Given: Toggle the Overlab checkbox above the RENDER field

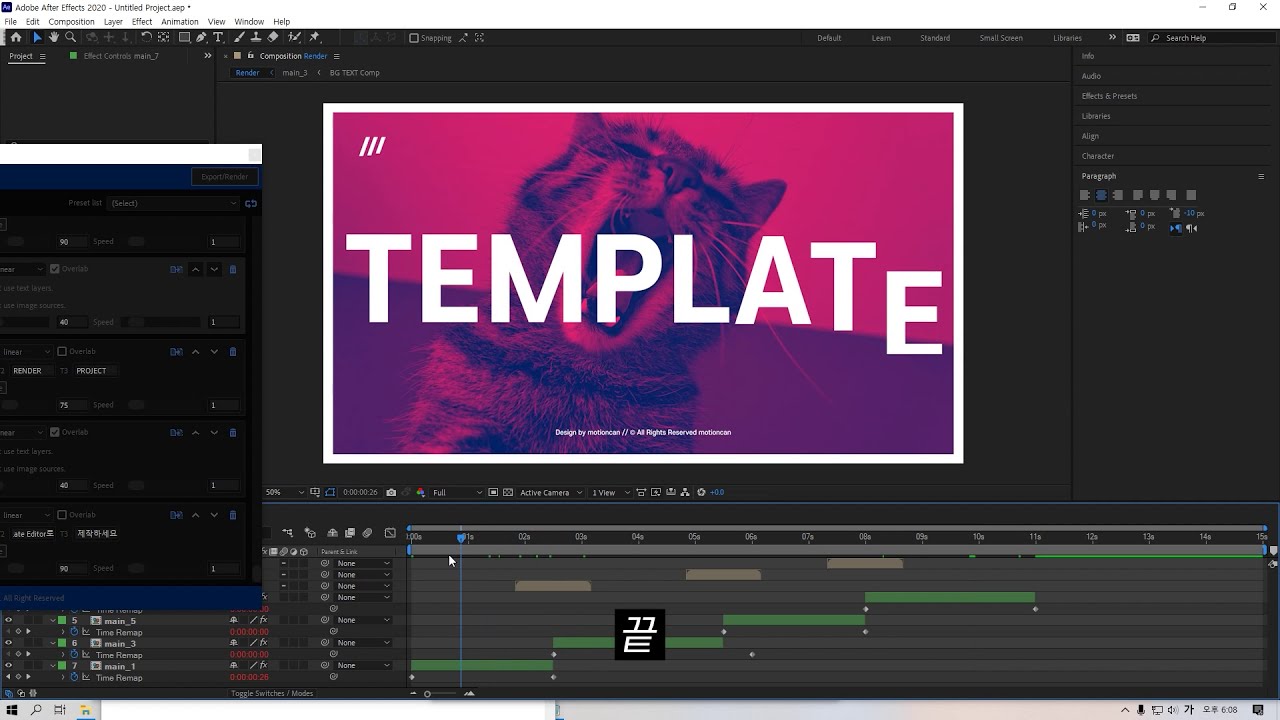Looking at the screenshot, I should pos(62,352).
